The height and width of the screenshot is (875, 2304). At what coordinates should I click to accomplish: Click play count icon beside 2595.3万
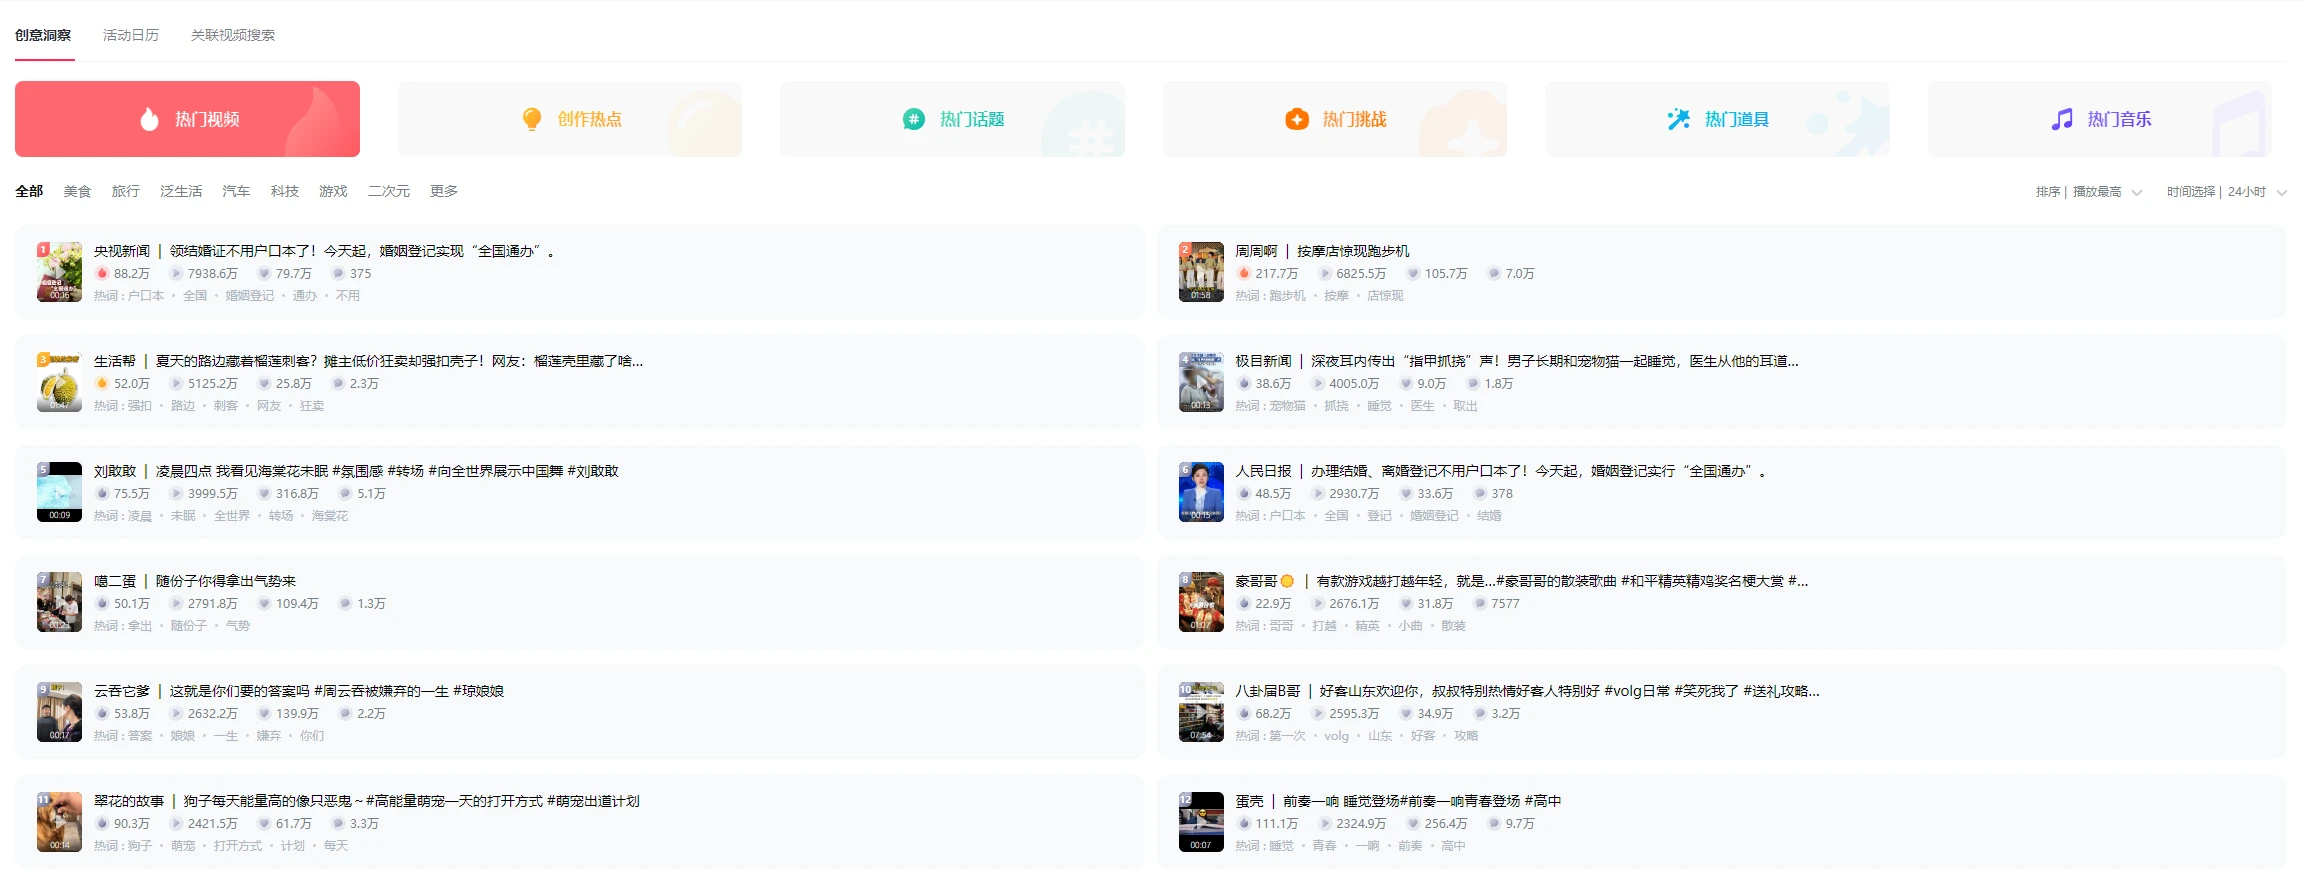coord(1318,713)
